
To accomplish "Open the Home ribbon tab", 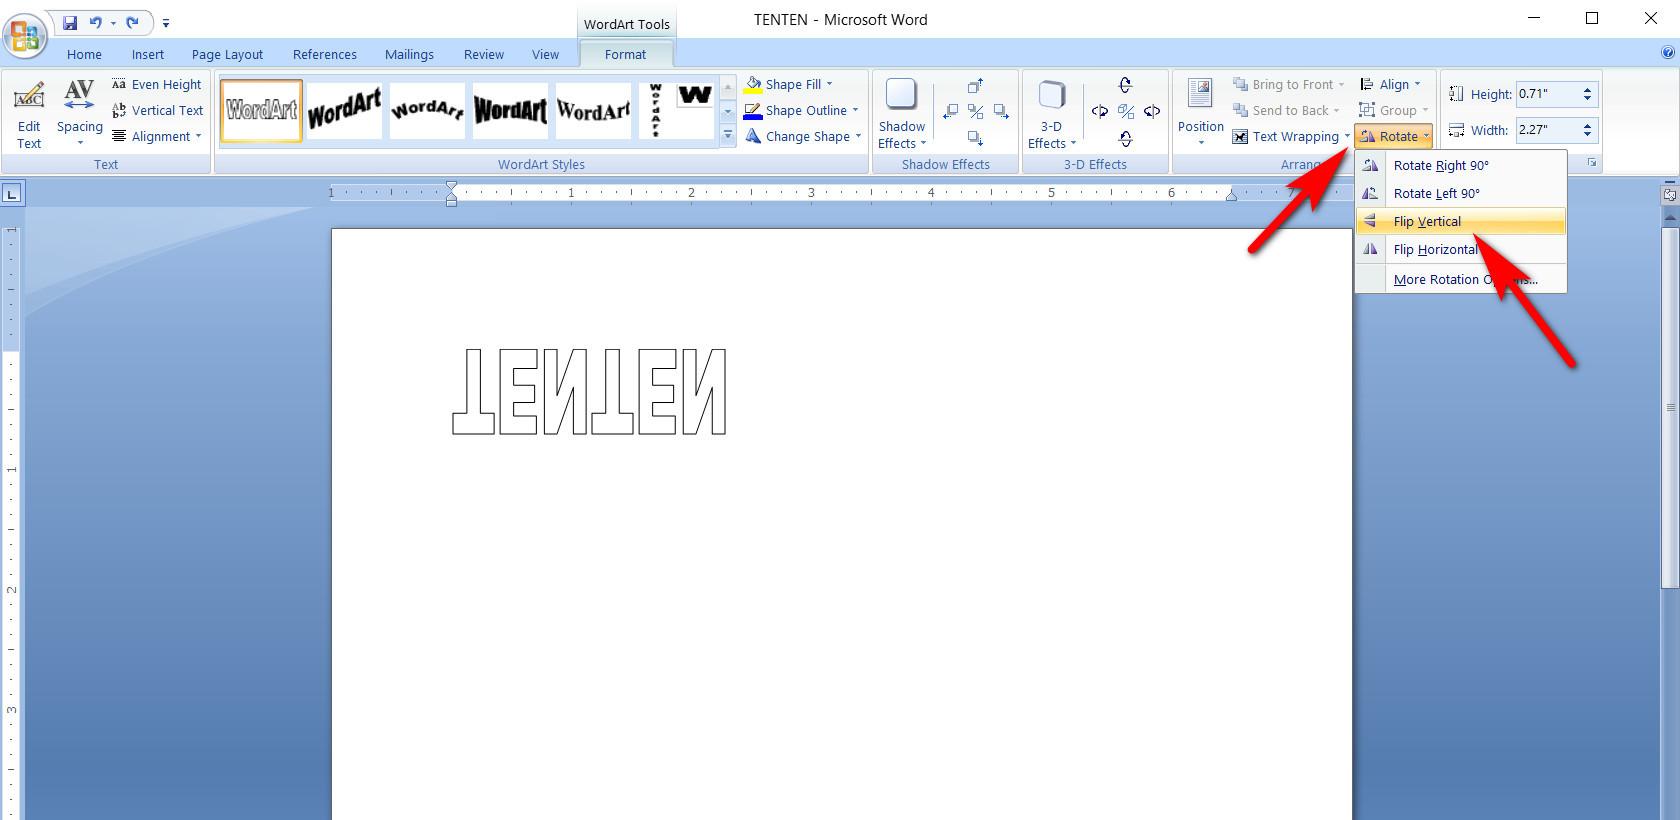I will (x=84, y=54).
